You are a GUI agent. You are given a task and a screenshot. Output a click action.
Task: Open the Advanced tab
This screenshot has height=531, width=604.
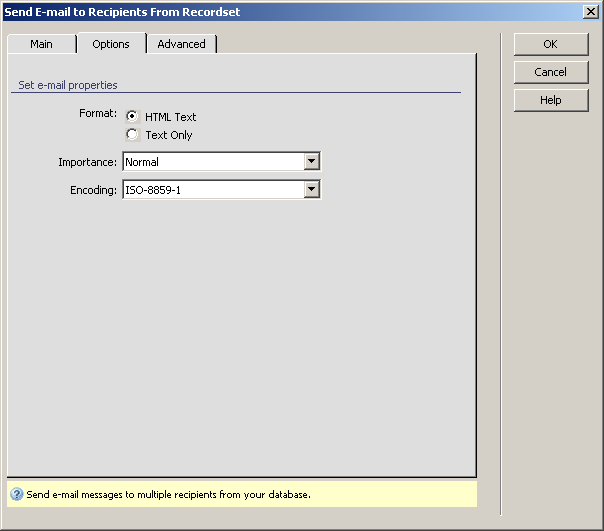181,44
